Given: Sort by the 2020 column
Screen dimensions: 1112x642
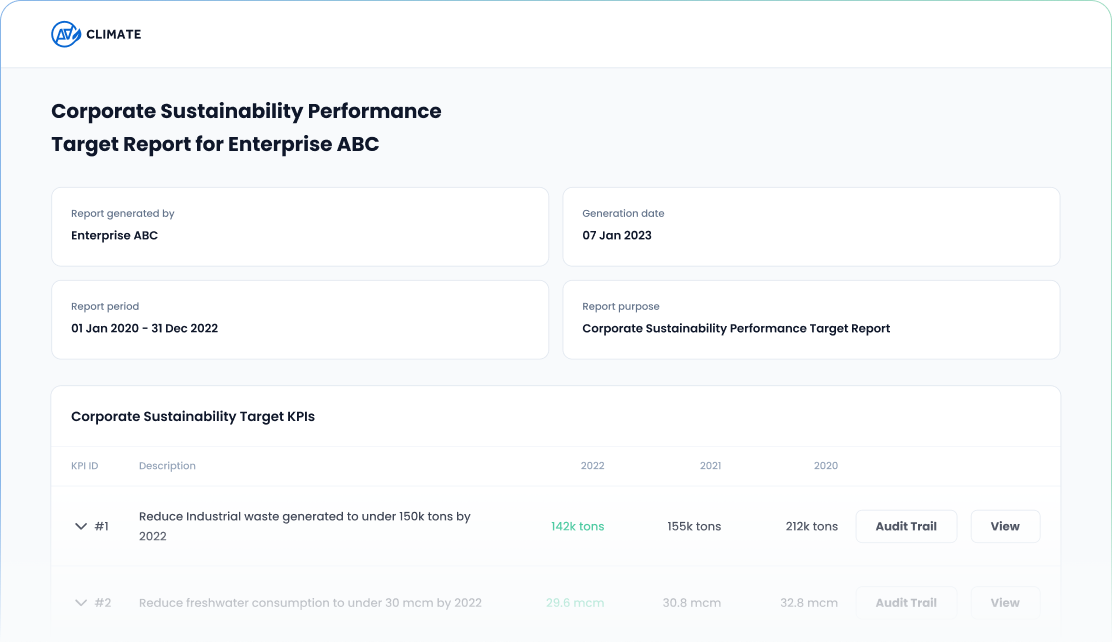Looking at the screenshot, I should 826,465.
